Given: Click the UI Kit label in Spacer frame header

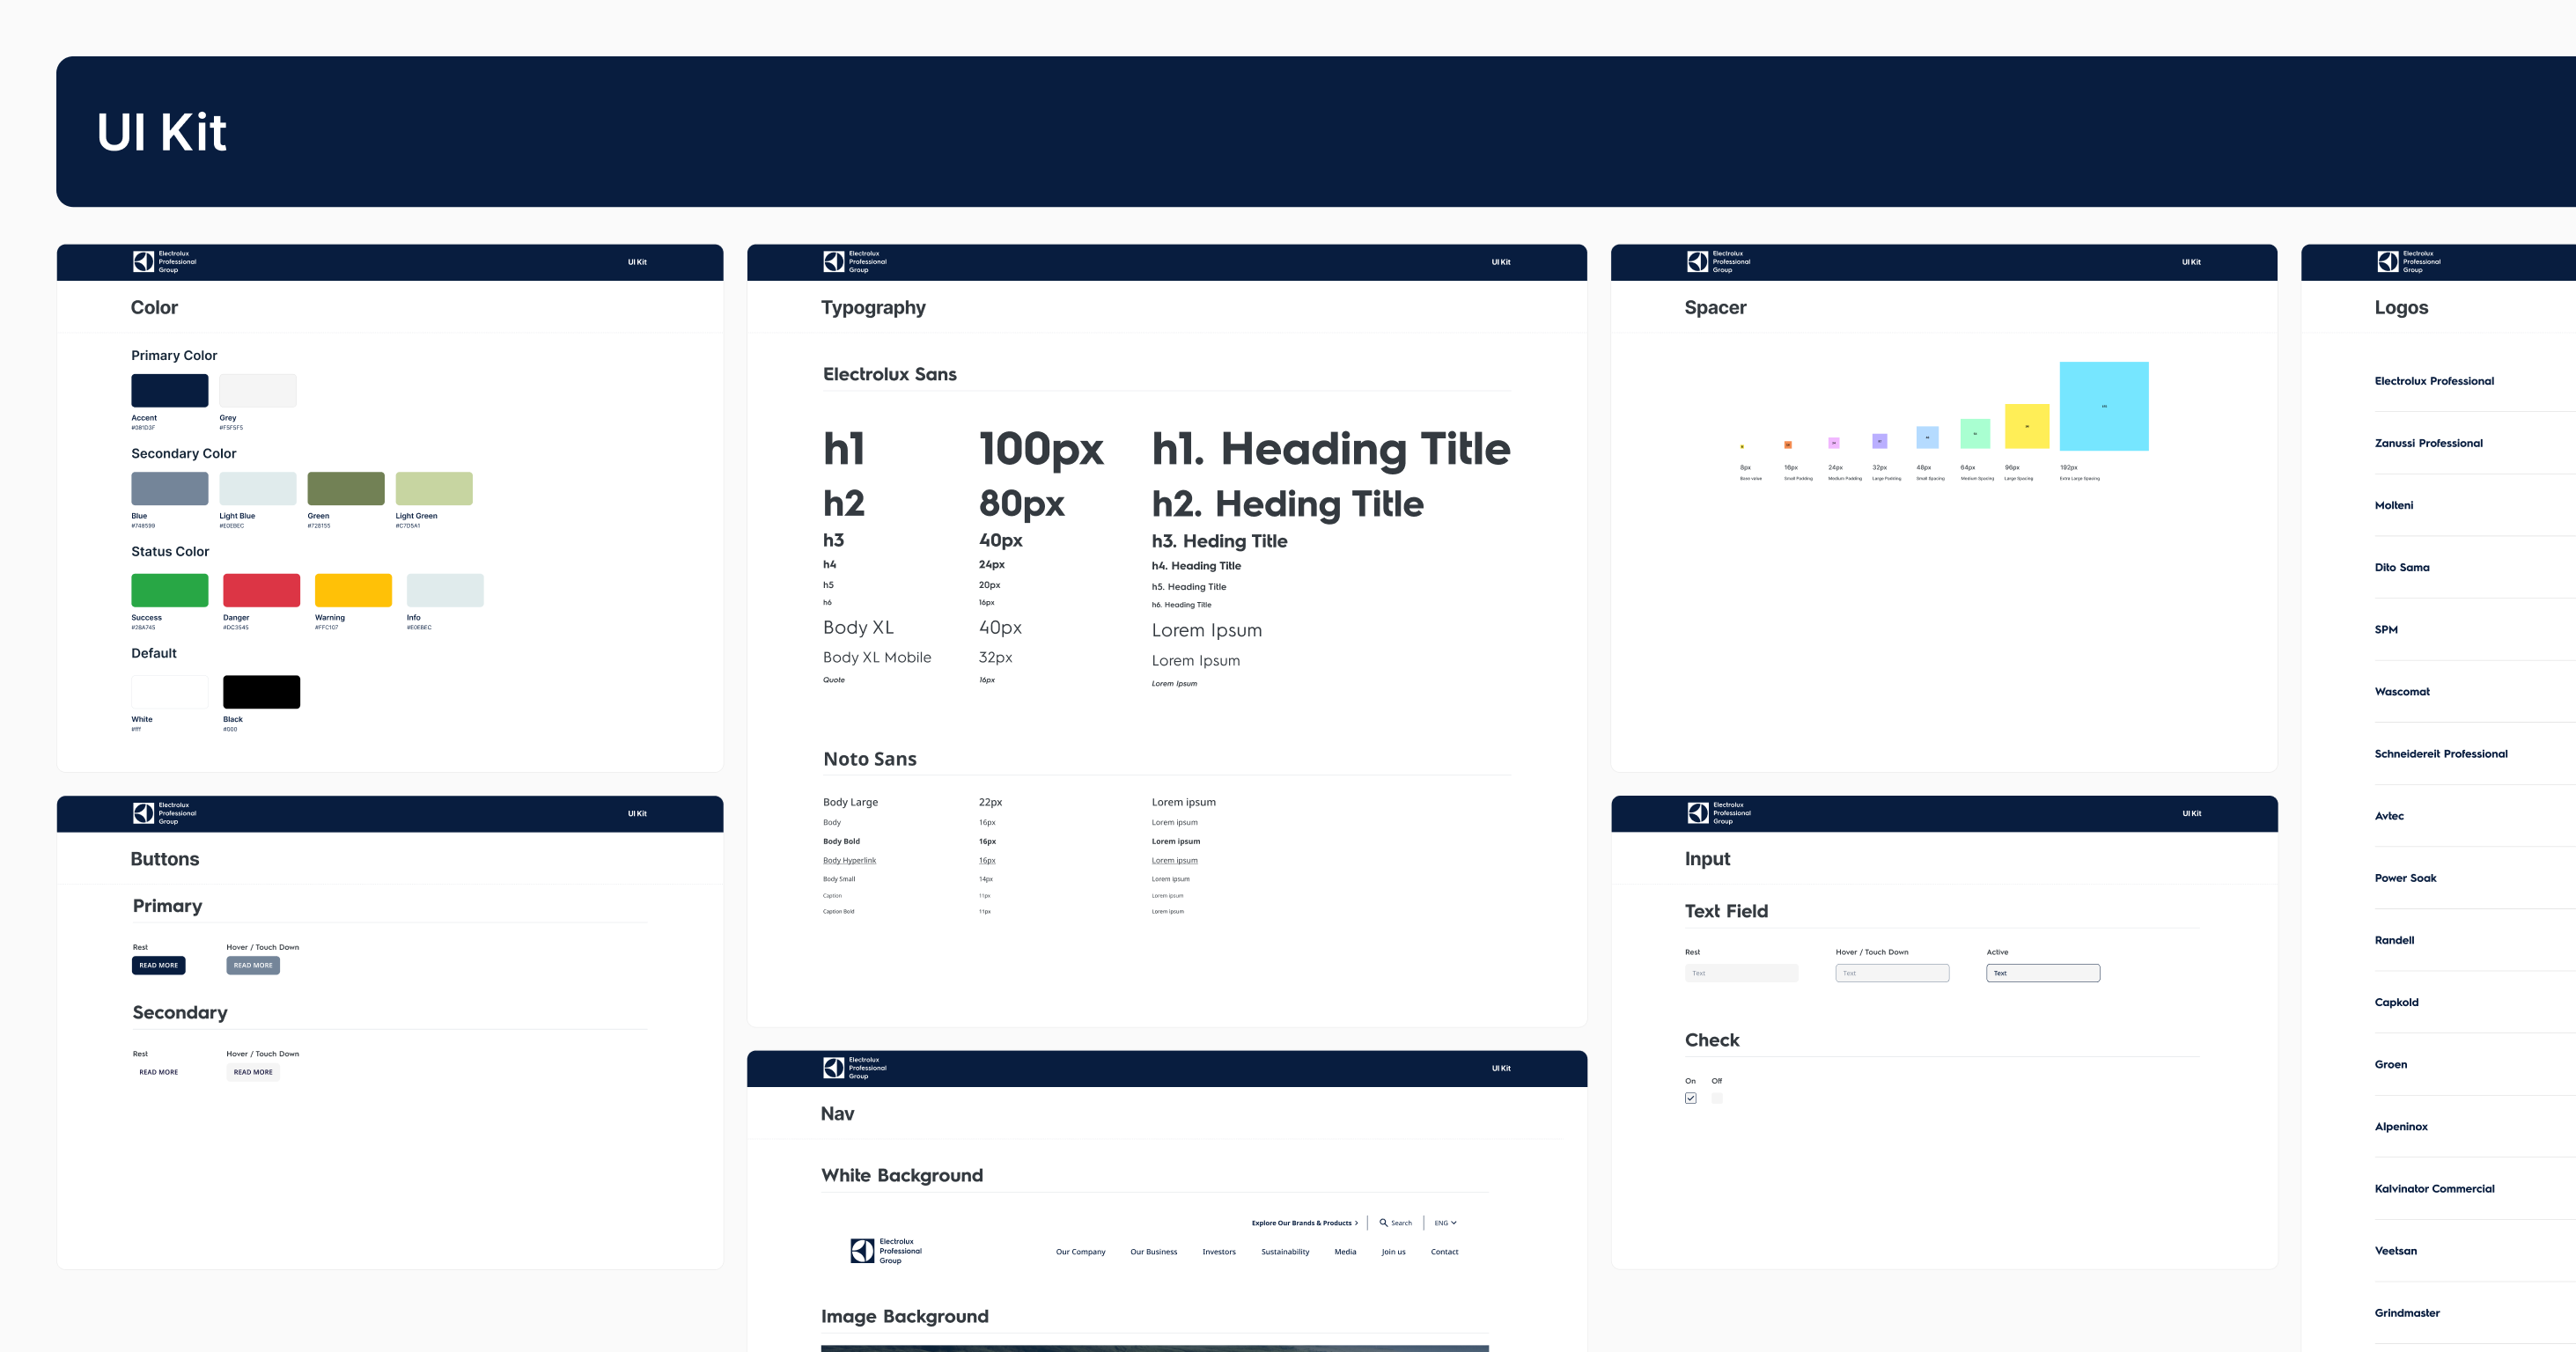Looking at the screenshot, I should [x=2191, y=262].
